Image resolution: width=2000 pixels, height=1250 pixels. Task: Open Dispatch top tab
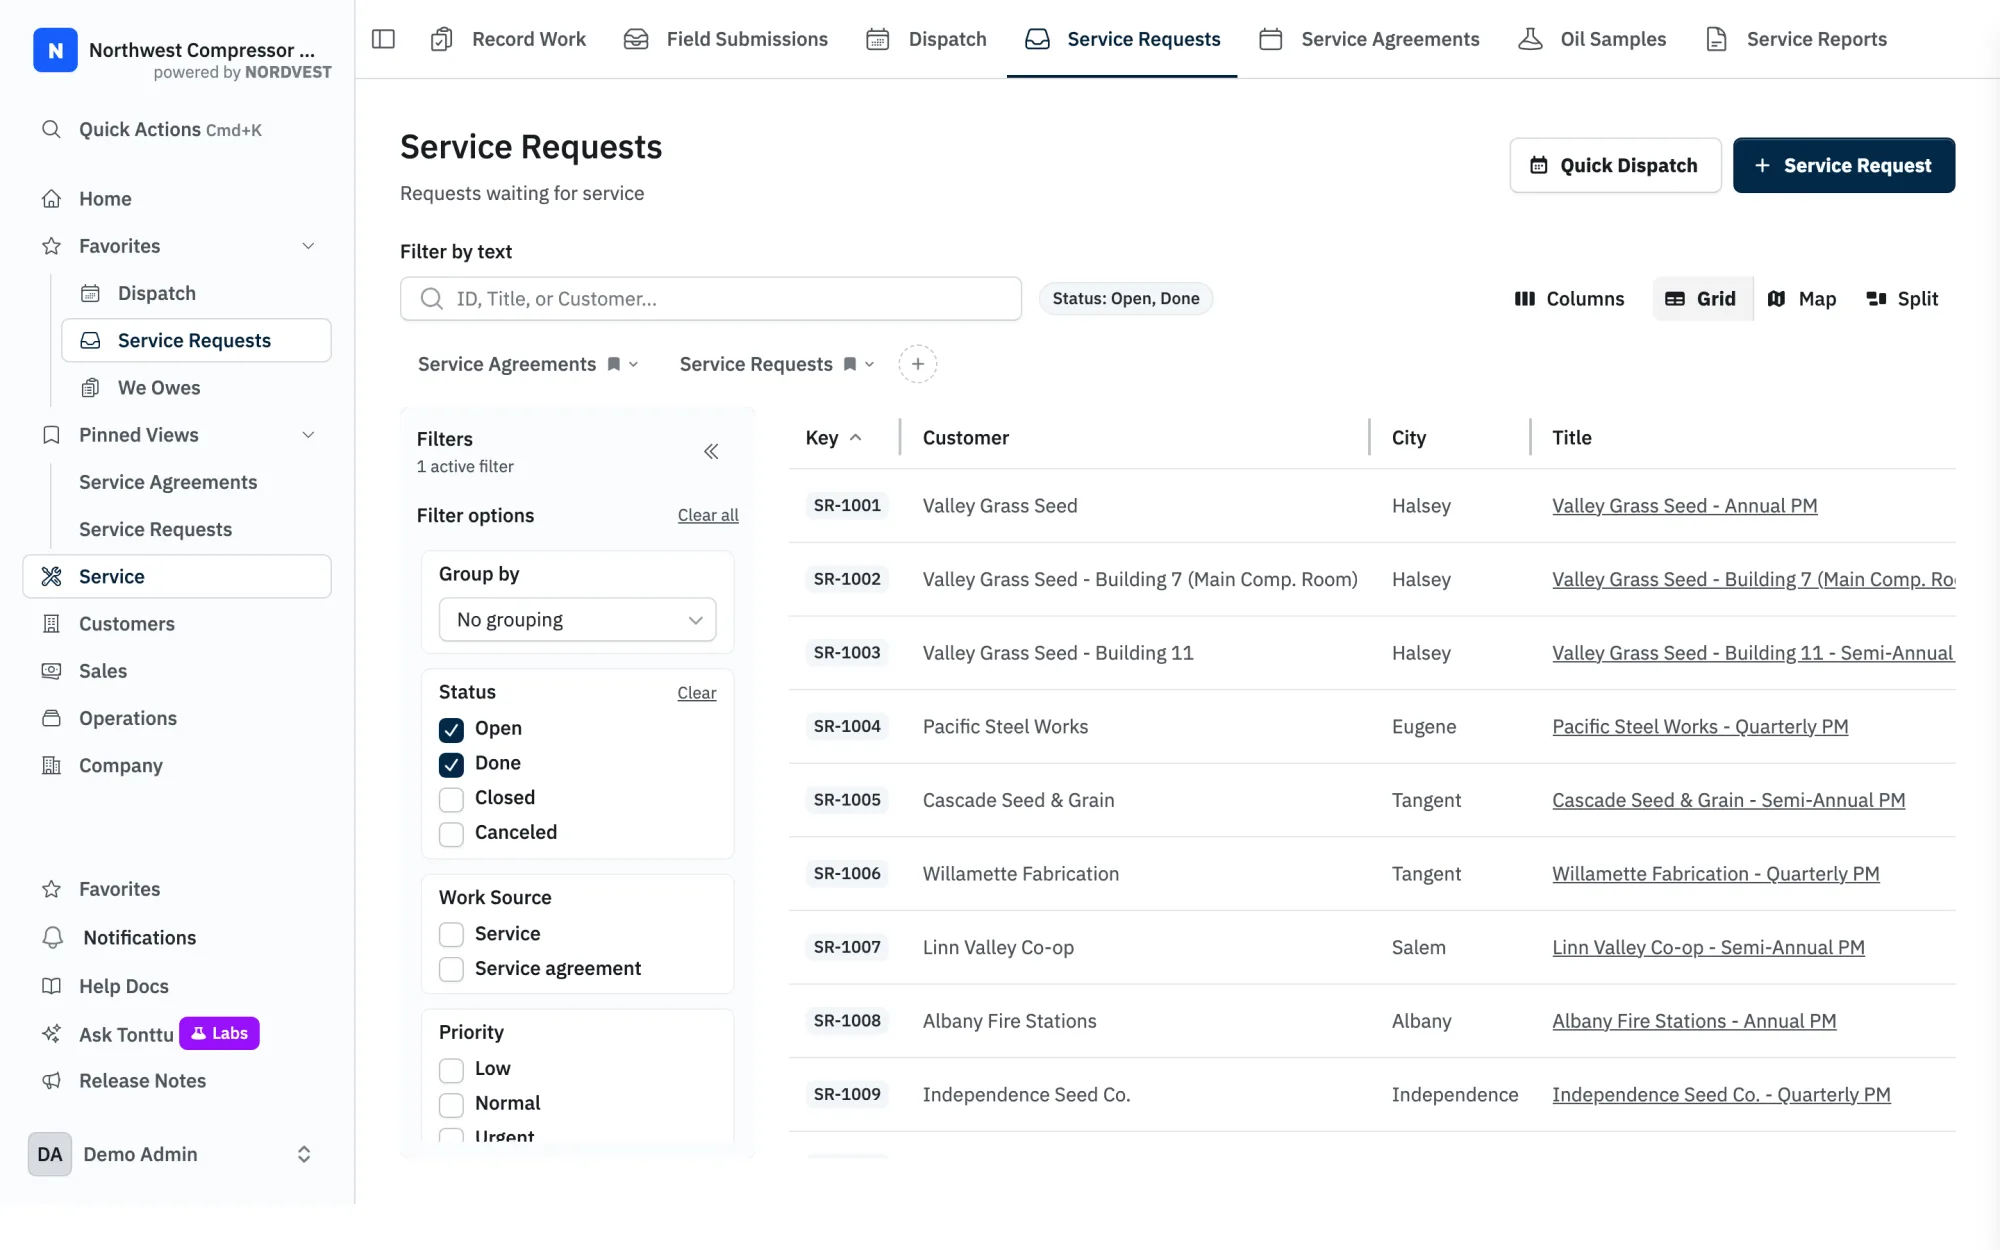926,39
